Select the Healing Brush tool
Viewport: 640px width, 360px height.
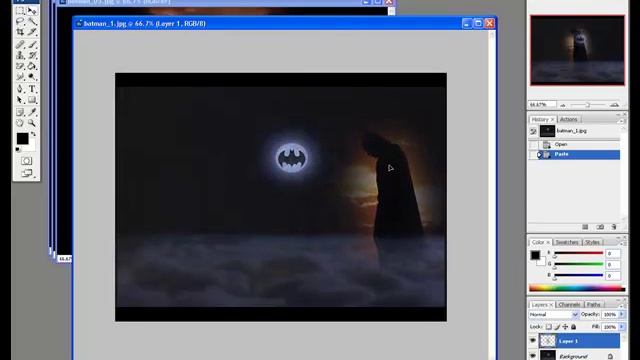click(x=20, y=44)
